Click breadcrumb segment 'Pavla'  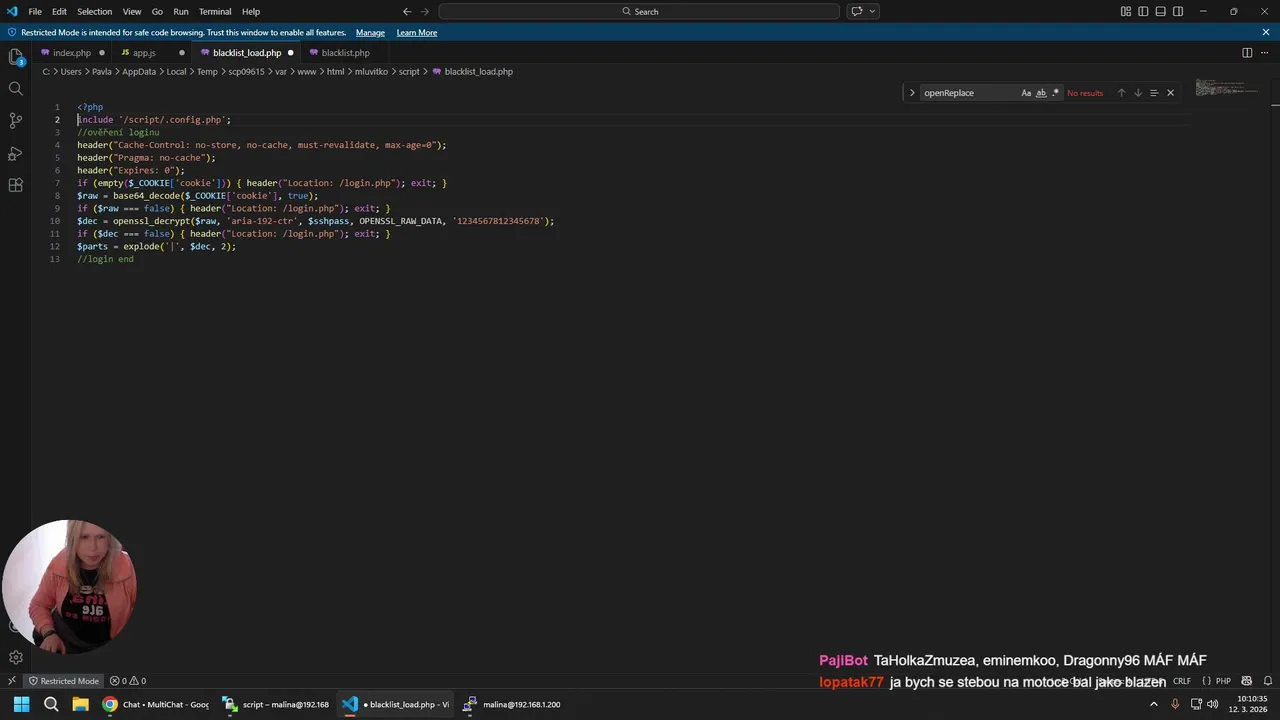point(102,72)
